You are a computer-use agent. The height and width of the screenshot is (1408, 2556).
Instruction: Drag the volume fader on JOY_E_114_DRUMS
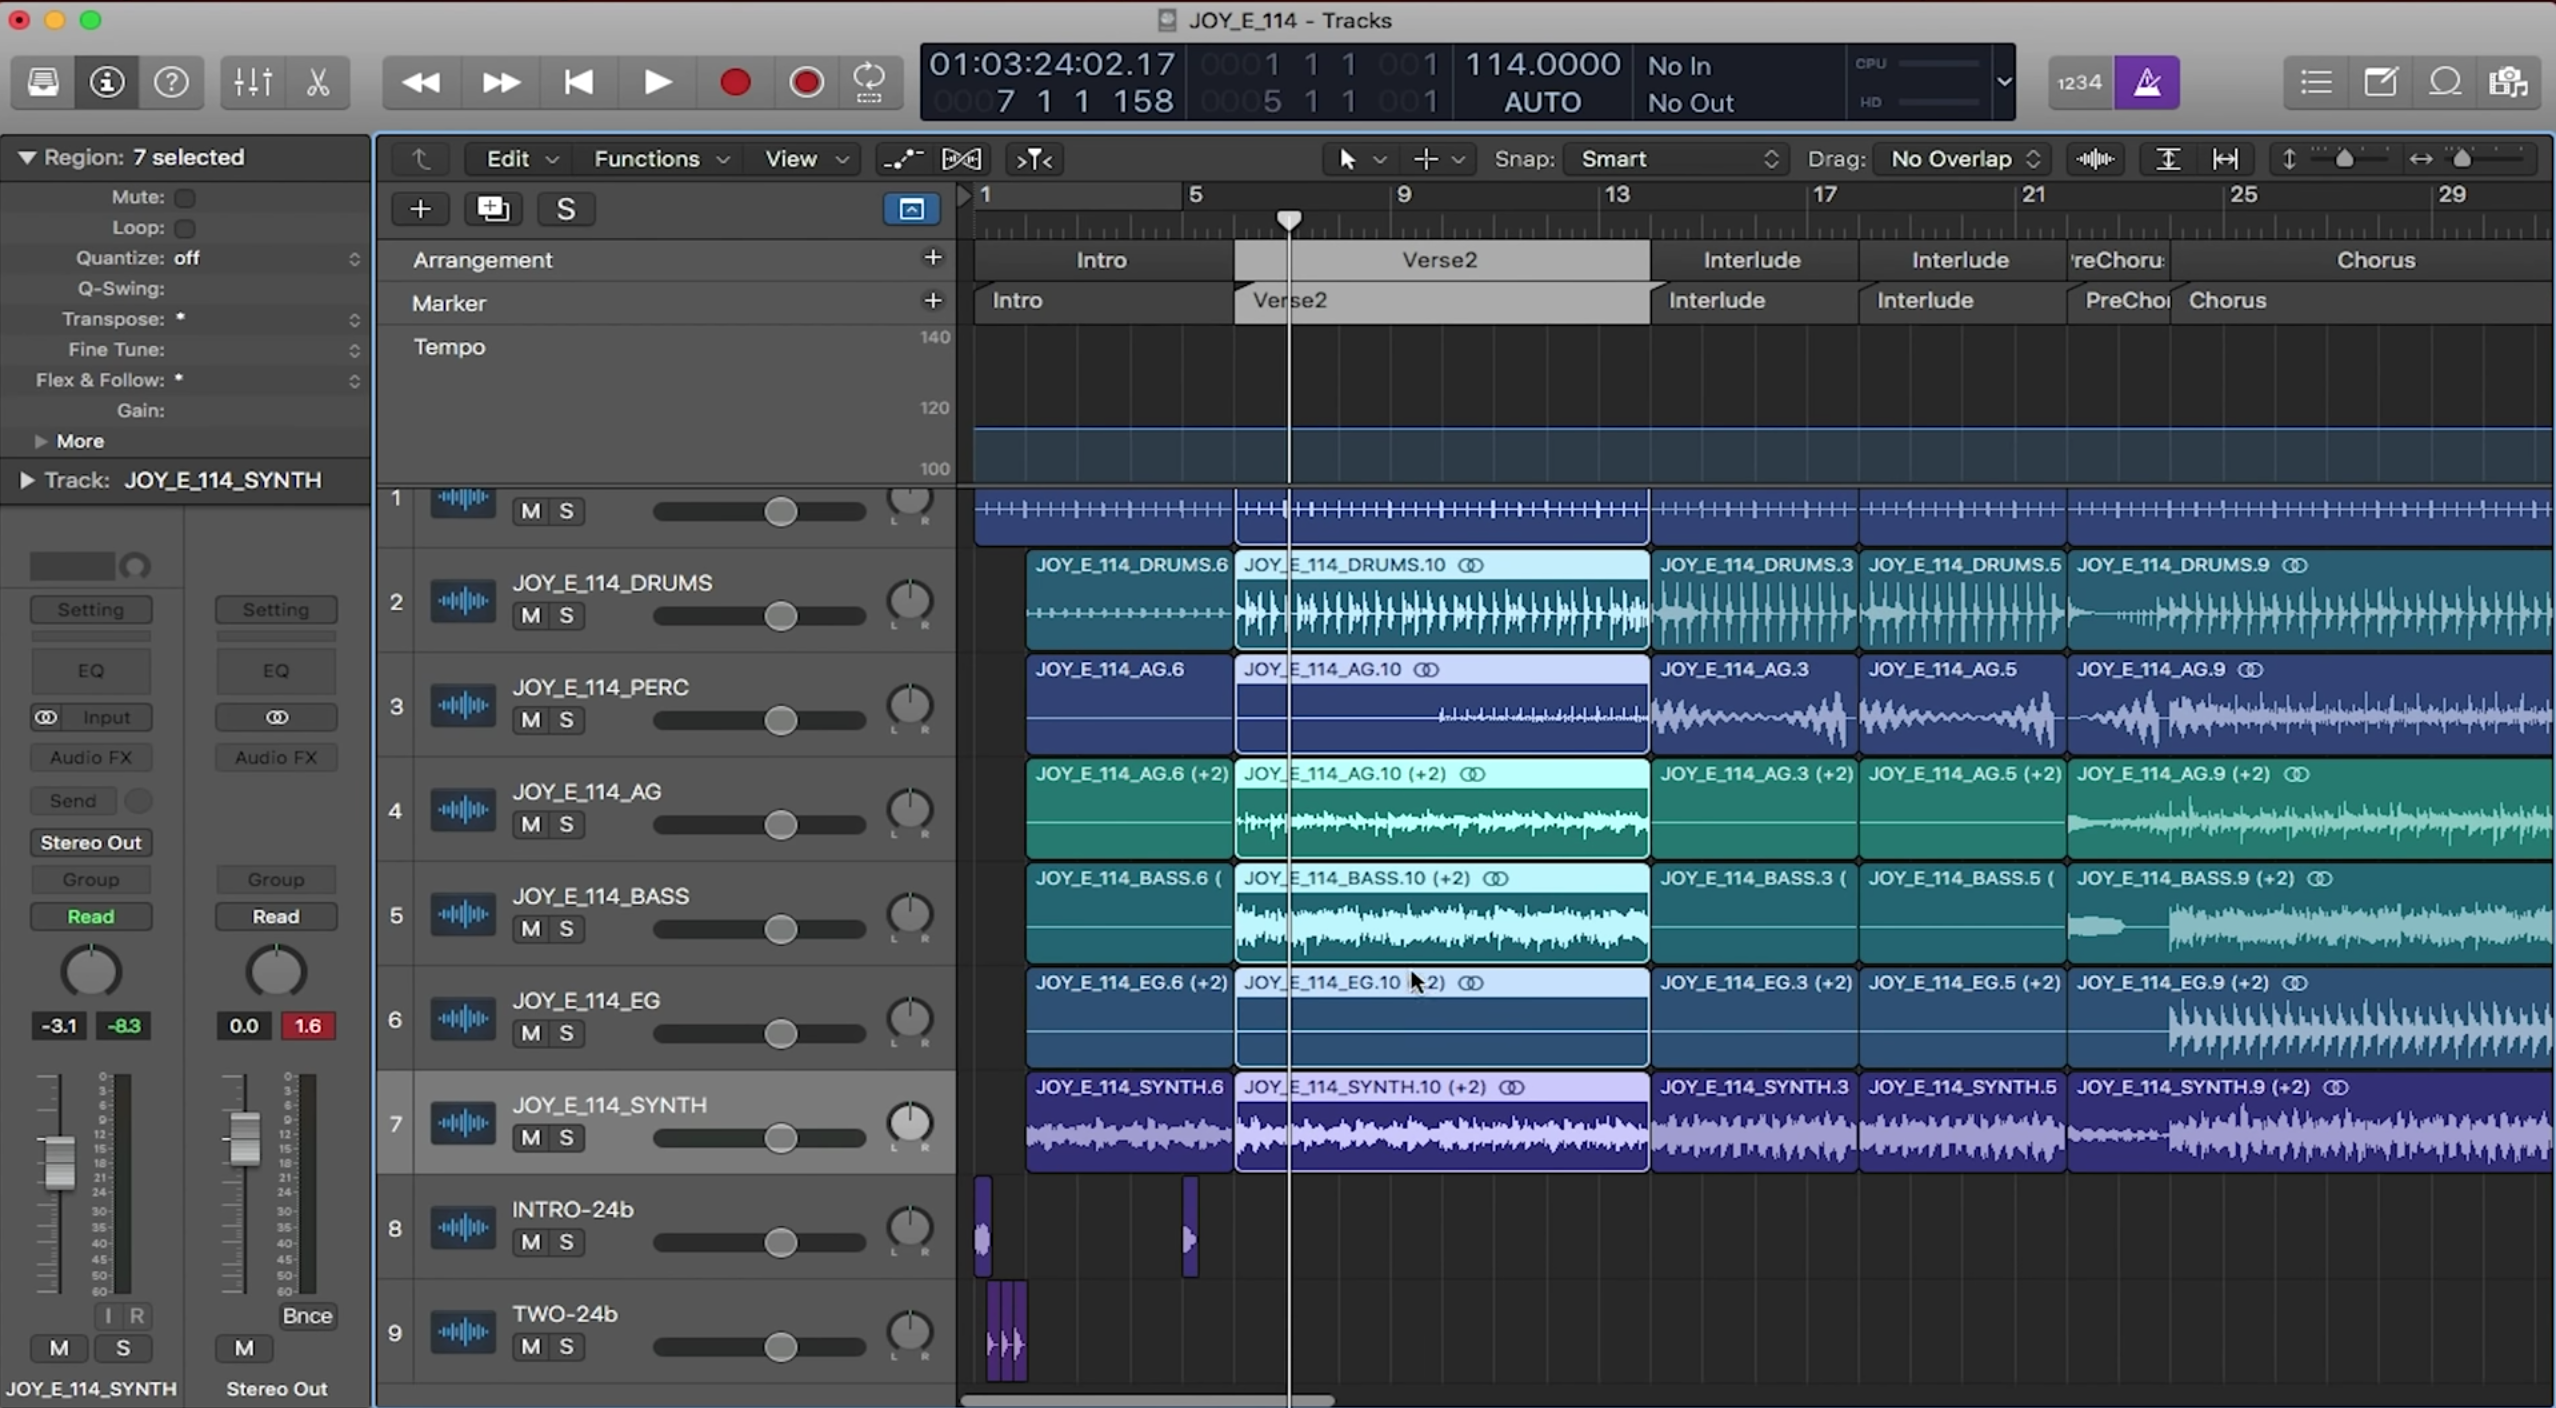click(780, 616)
